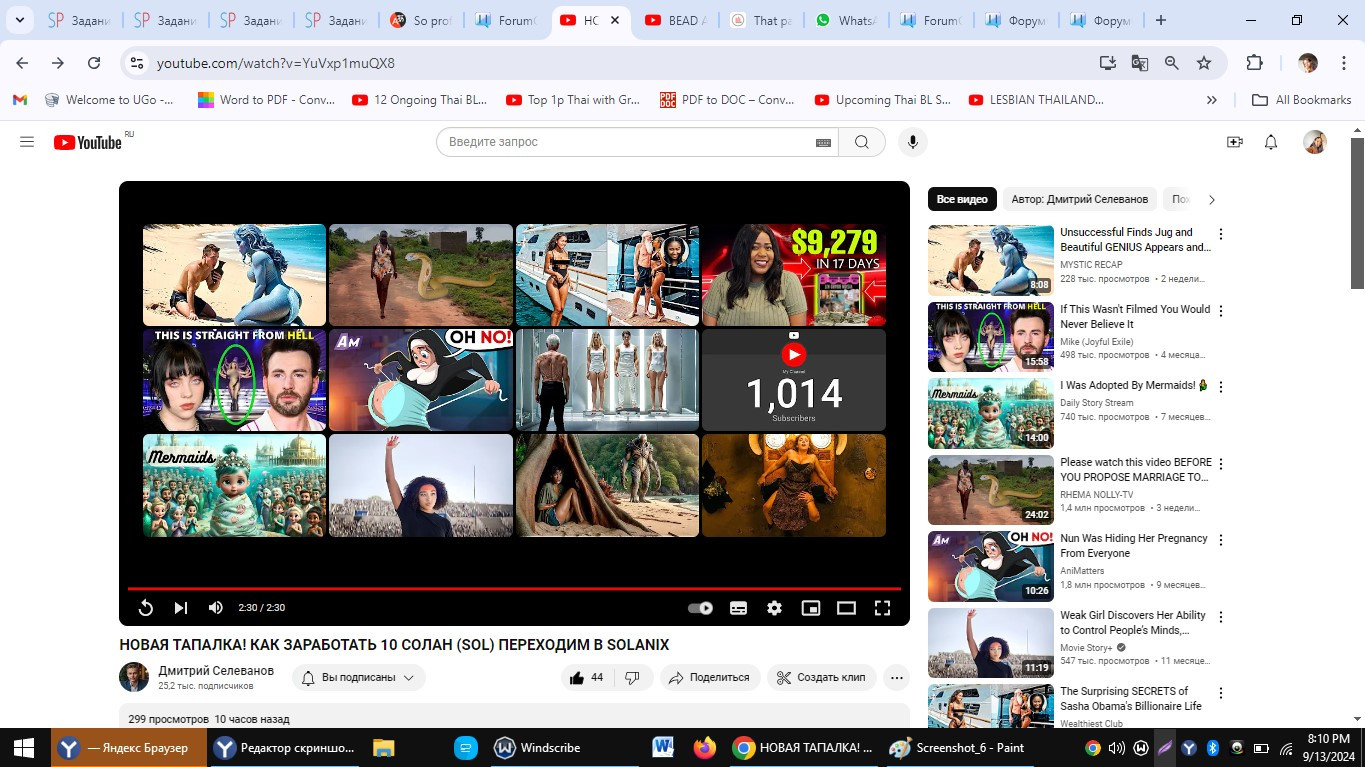Open options for Nun Was Hiding Her Pregnancy
The width and height of the screenshot is (1365, 767).
(1220, 540)
